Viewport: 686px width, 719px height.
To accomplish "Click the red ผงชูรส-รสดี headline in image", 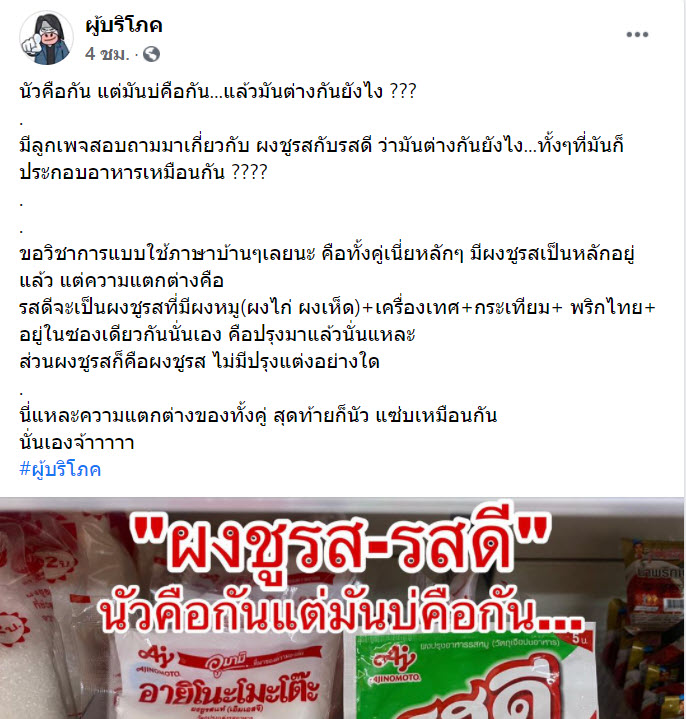I will pyautogui.click(x=340, y=546).
